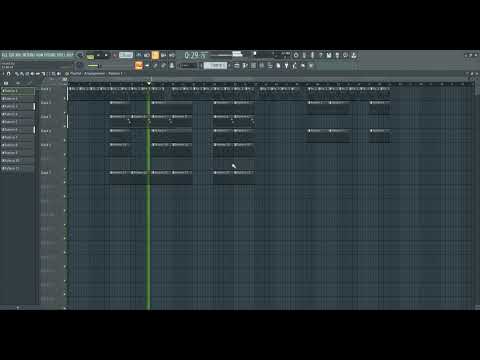Click the tempo display field
Screen dimensions: 480x360
[126, 55]
